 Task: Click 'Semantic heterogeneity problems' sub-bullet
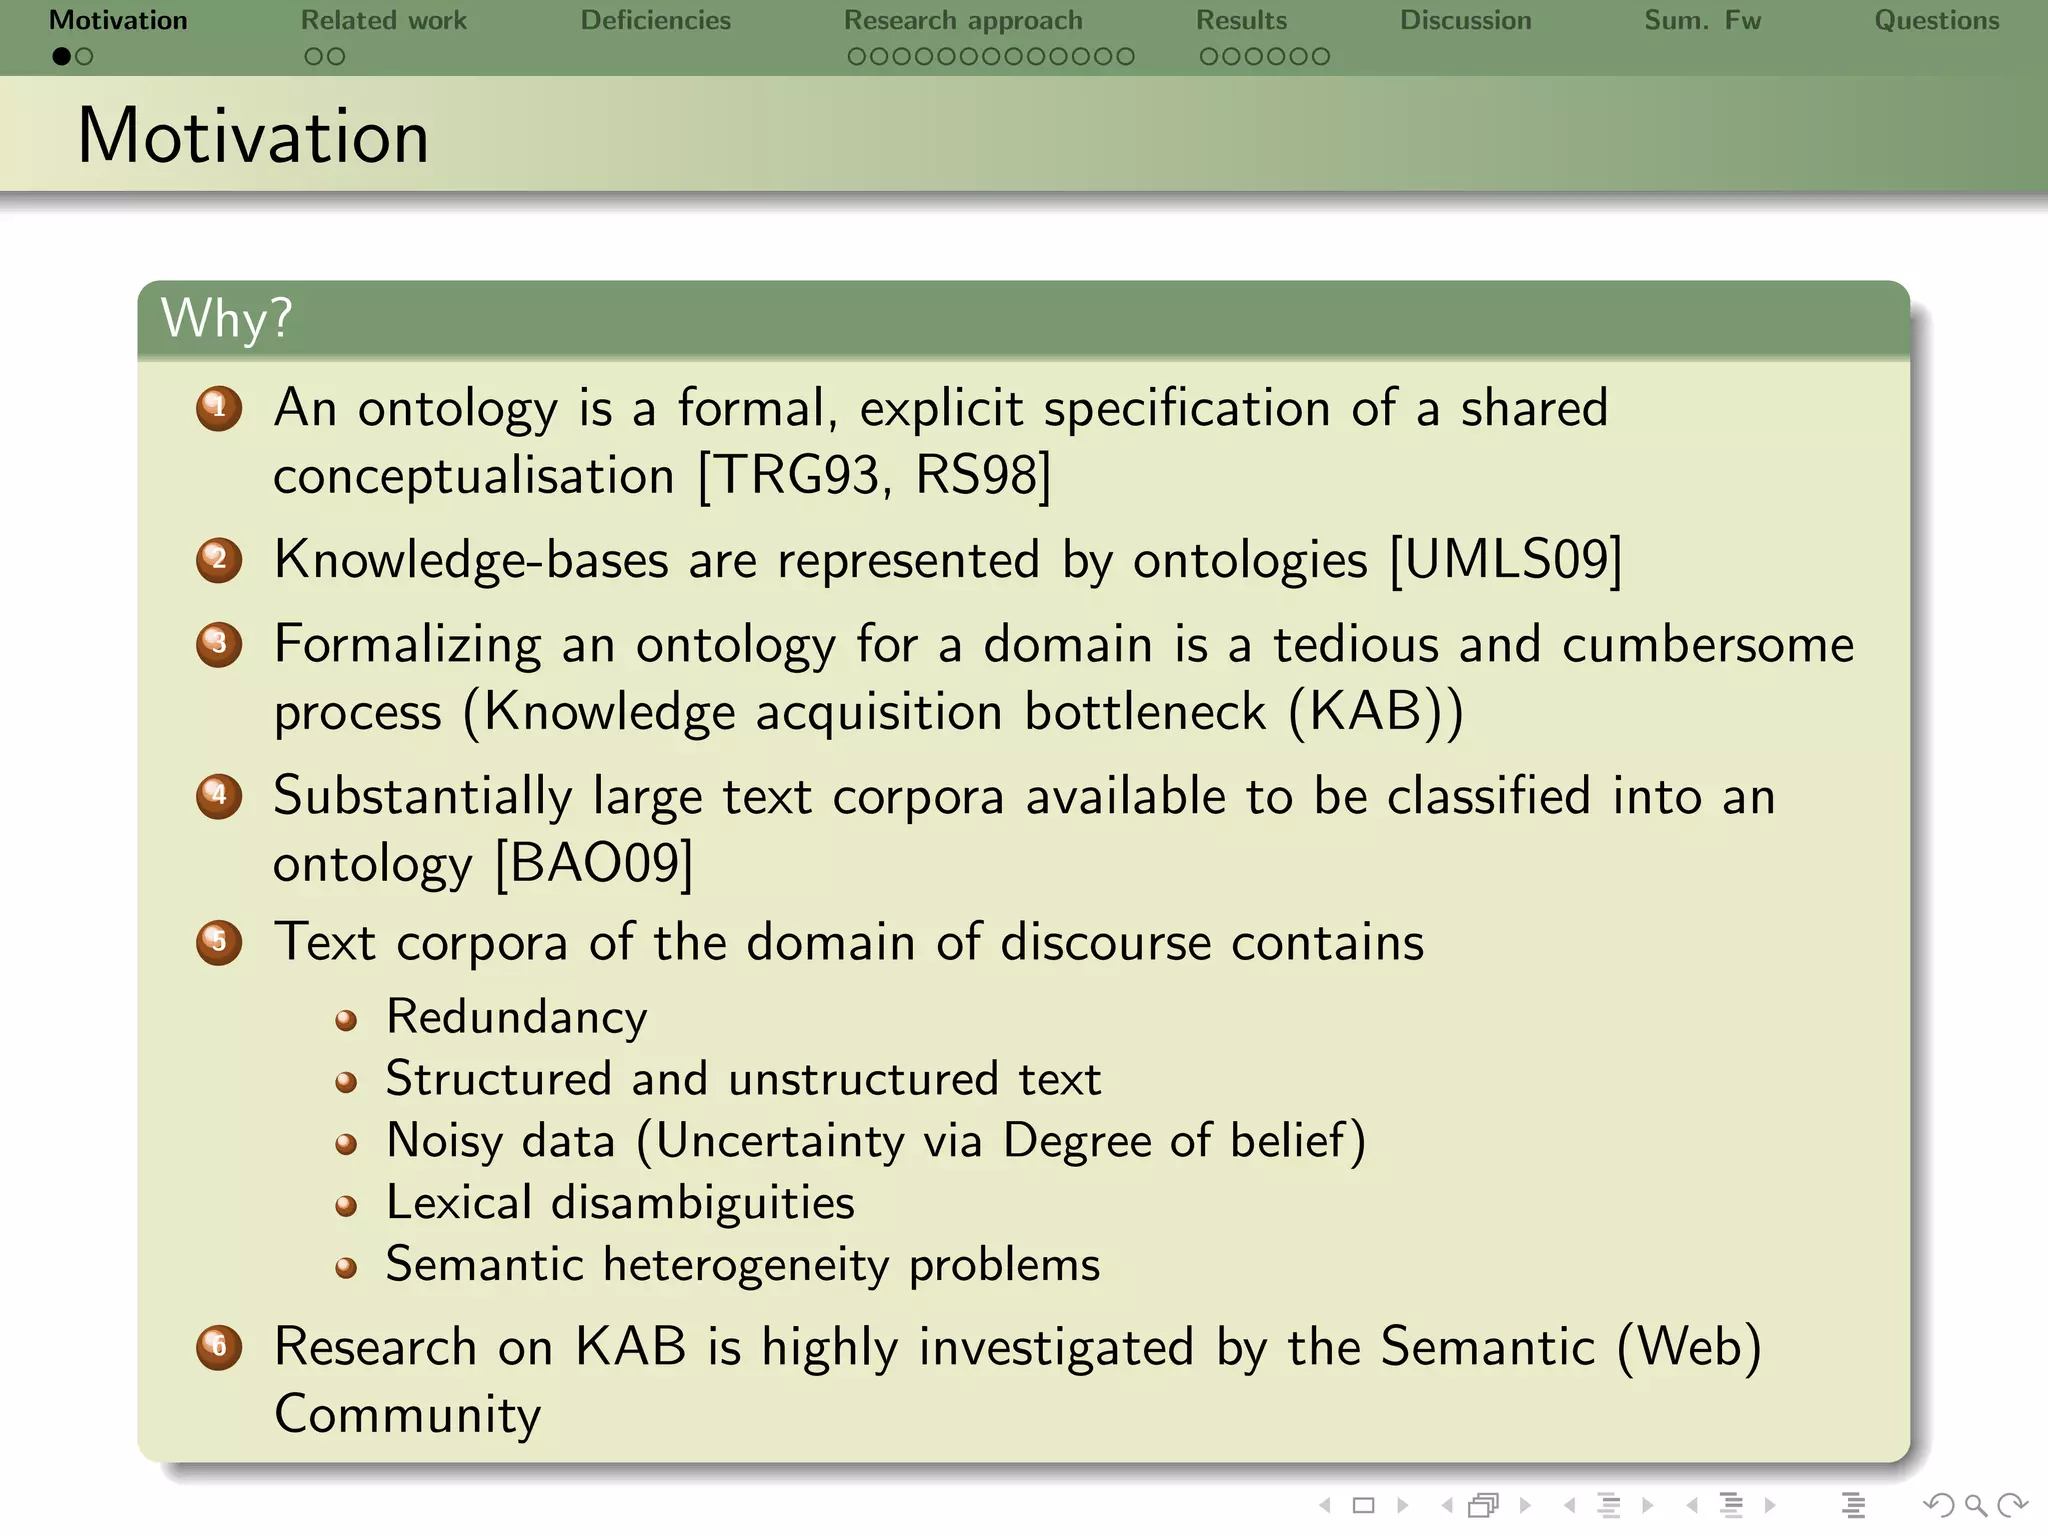(x=743, y=1265)
